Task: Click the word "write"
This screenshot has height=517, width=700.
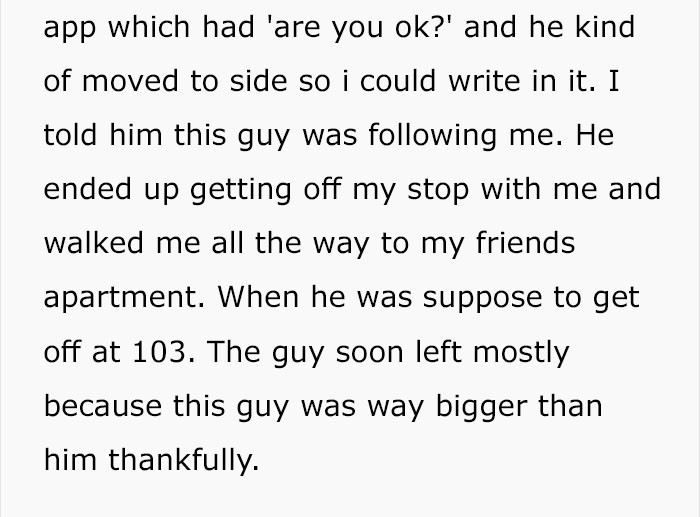Action: tap(500, 82)
